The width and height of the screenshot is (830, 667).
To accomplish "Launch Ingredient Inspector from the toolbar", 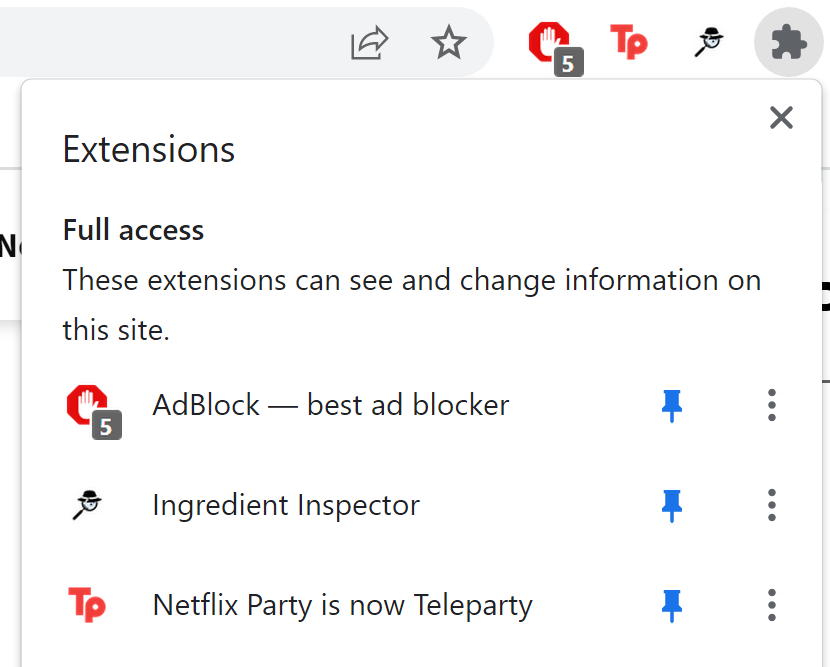I will (x=709, y=43).
